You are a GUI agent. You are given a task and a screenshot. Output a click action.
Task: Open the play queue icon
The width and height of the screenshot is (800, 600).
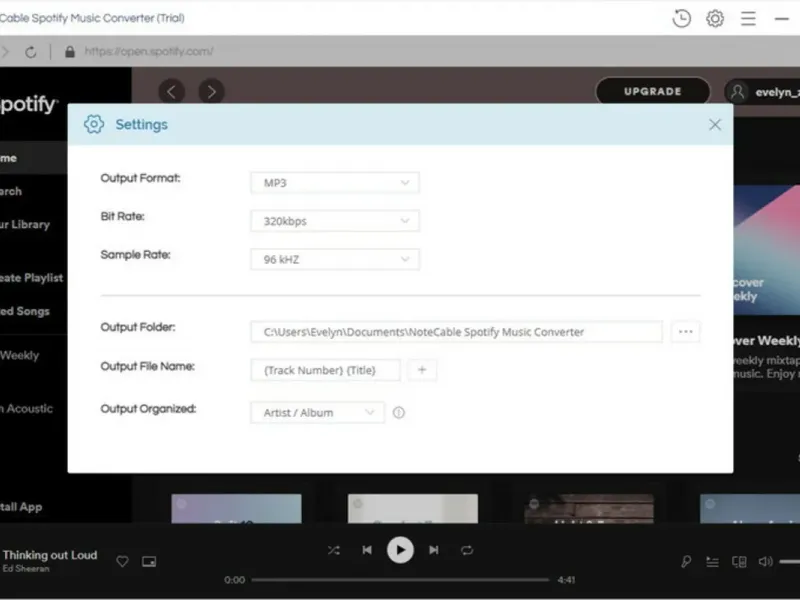click(x=712, y=562)
